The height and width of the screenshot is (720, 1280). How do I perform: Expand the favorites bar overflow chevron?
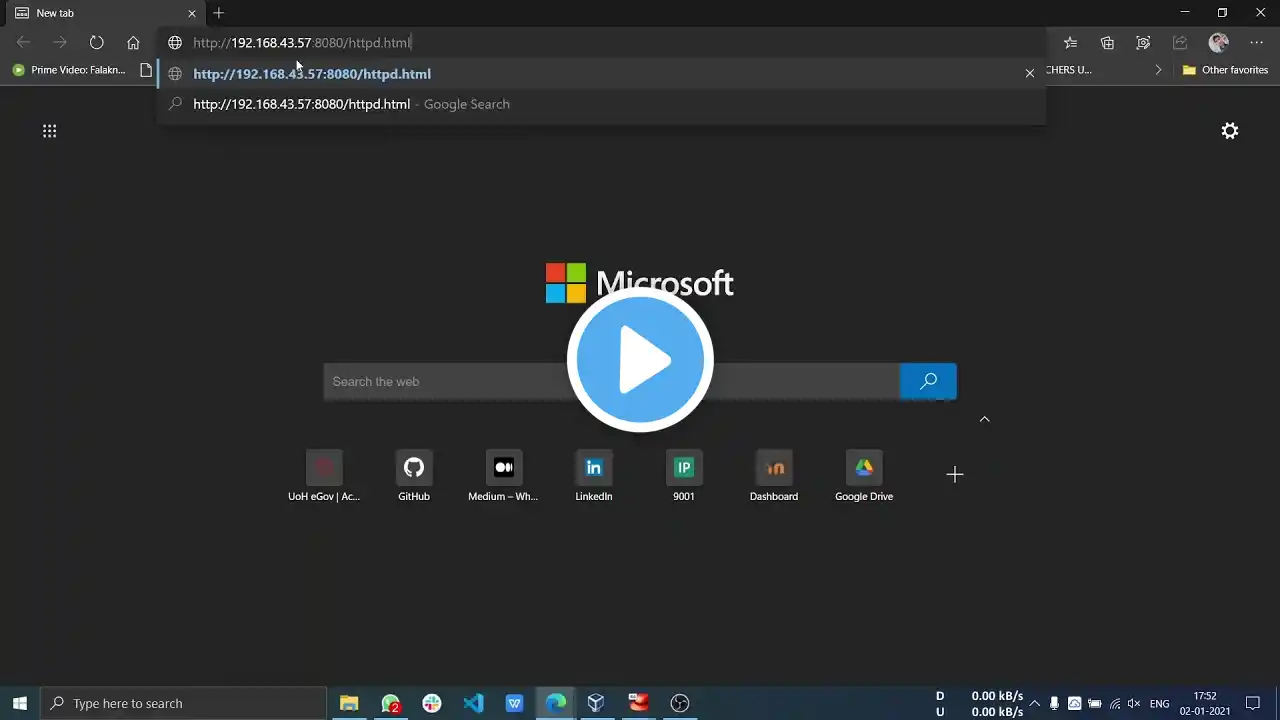pyautogui.click(x=1158, y=70)
